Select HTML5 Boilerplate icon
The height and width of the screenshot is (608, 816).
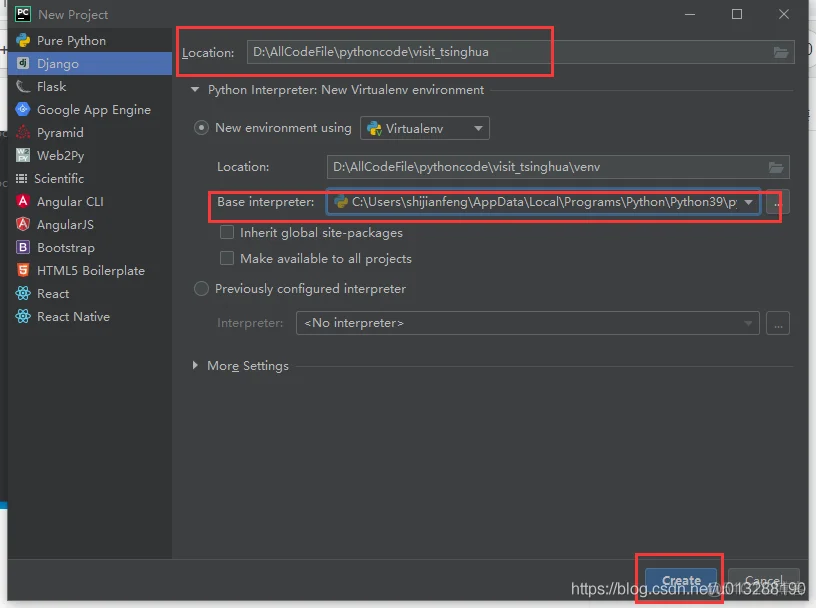point(23,270)
